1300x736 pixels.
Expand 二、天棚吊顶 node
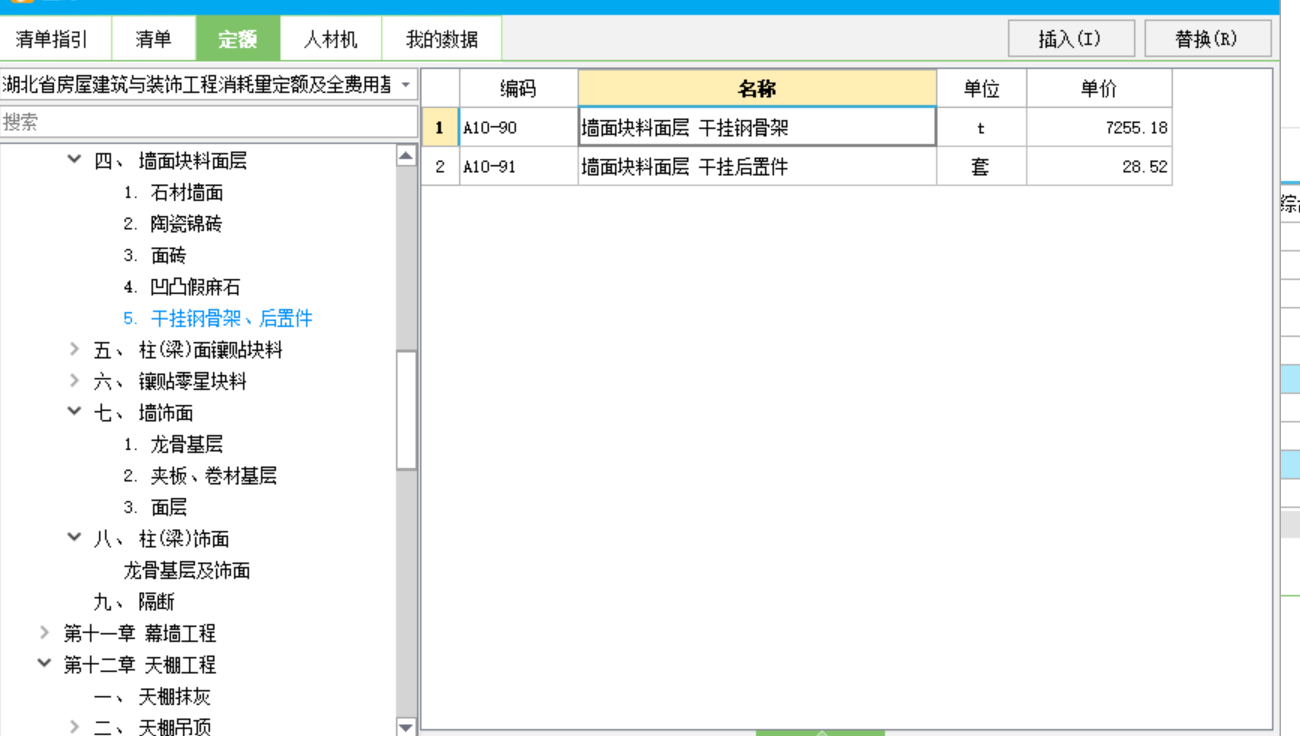tap(74, 727)
